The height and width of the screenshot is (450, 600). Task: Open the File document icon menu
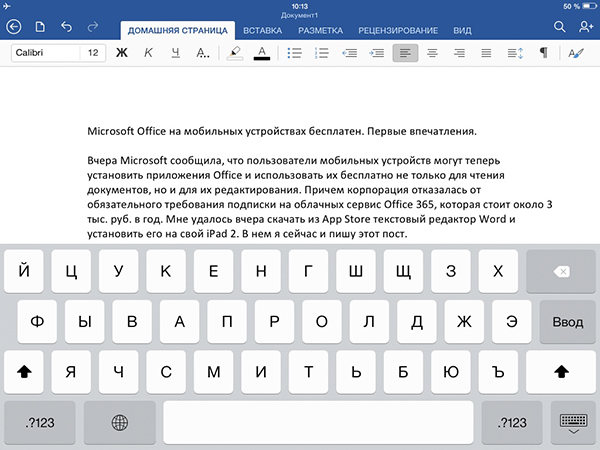40,27
